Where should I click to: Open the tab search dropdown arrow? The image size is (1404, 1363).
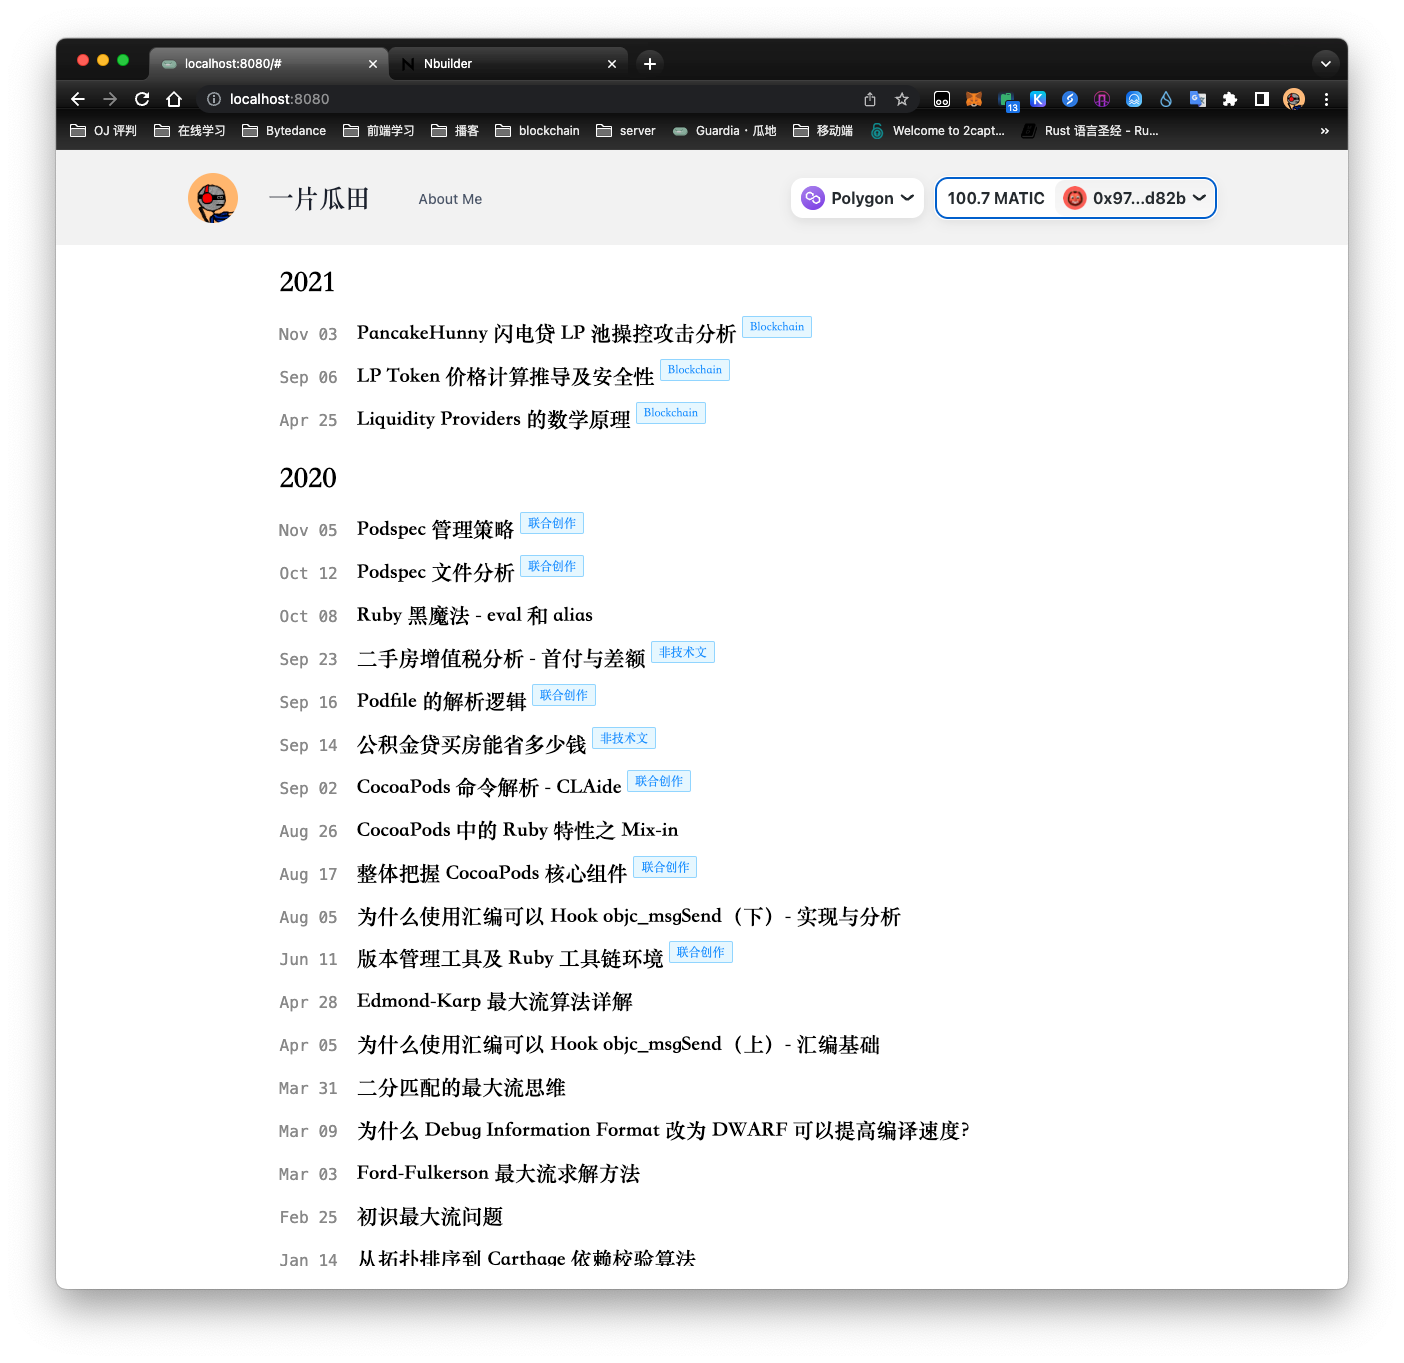[1325, 63]
